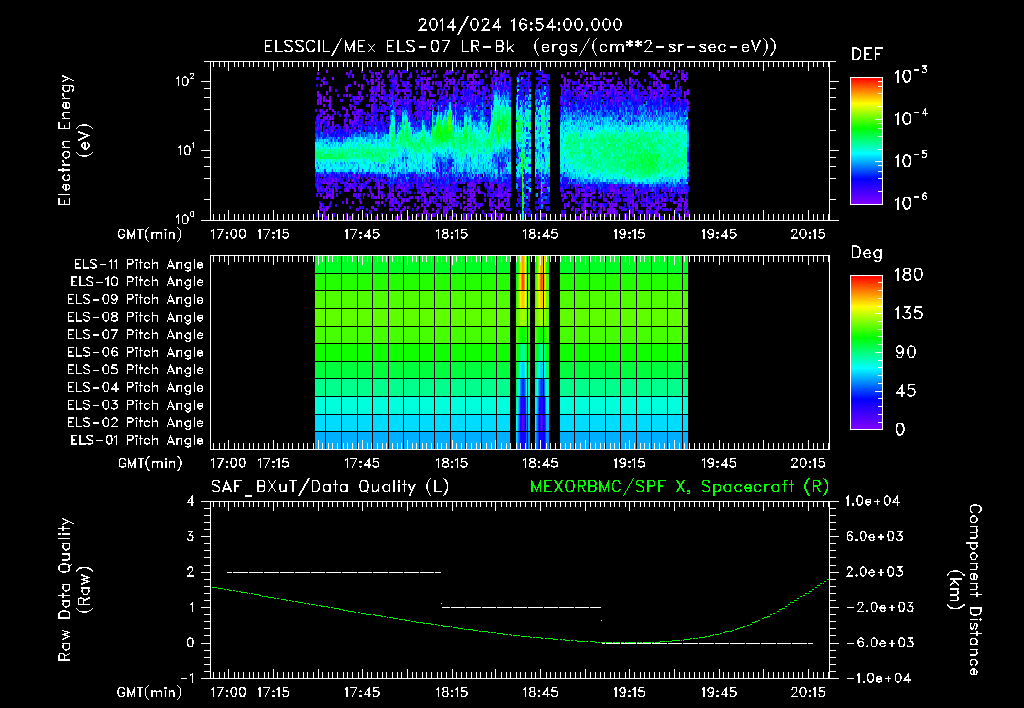Click the timestamp title 2014/024 16:54:00.000

520,25
